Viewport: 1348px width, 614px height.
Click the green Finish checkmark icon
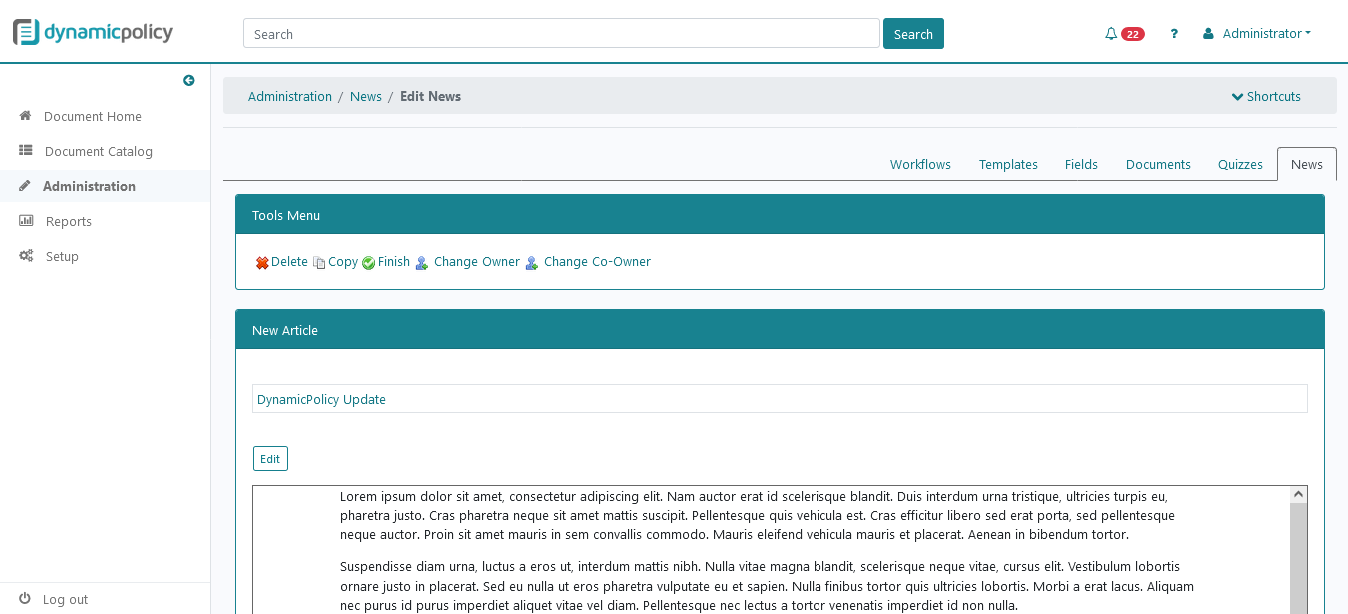point(368,263)
